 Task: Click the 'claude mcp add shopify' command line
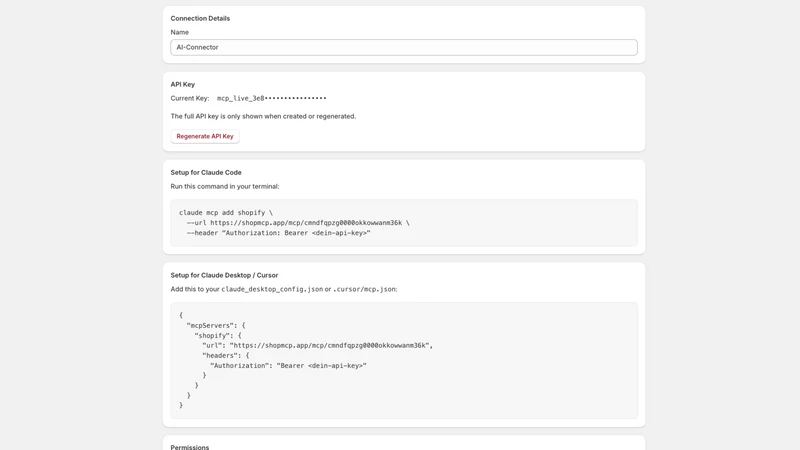226,213
